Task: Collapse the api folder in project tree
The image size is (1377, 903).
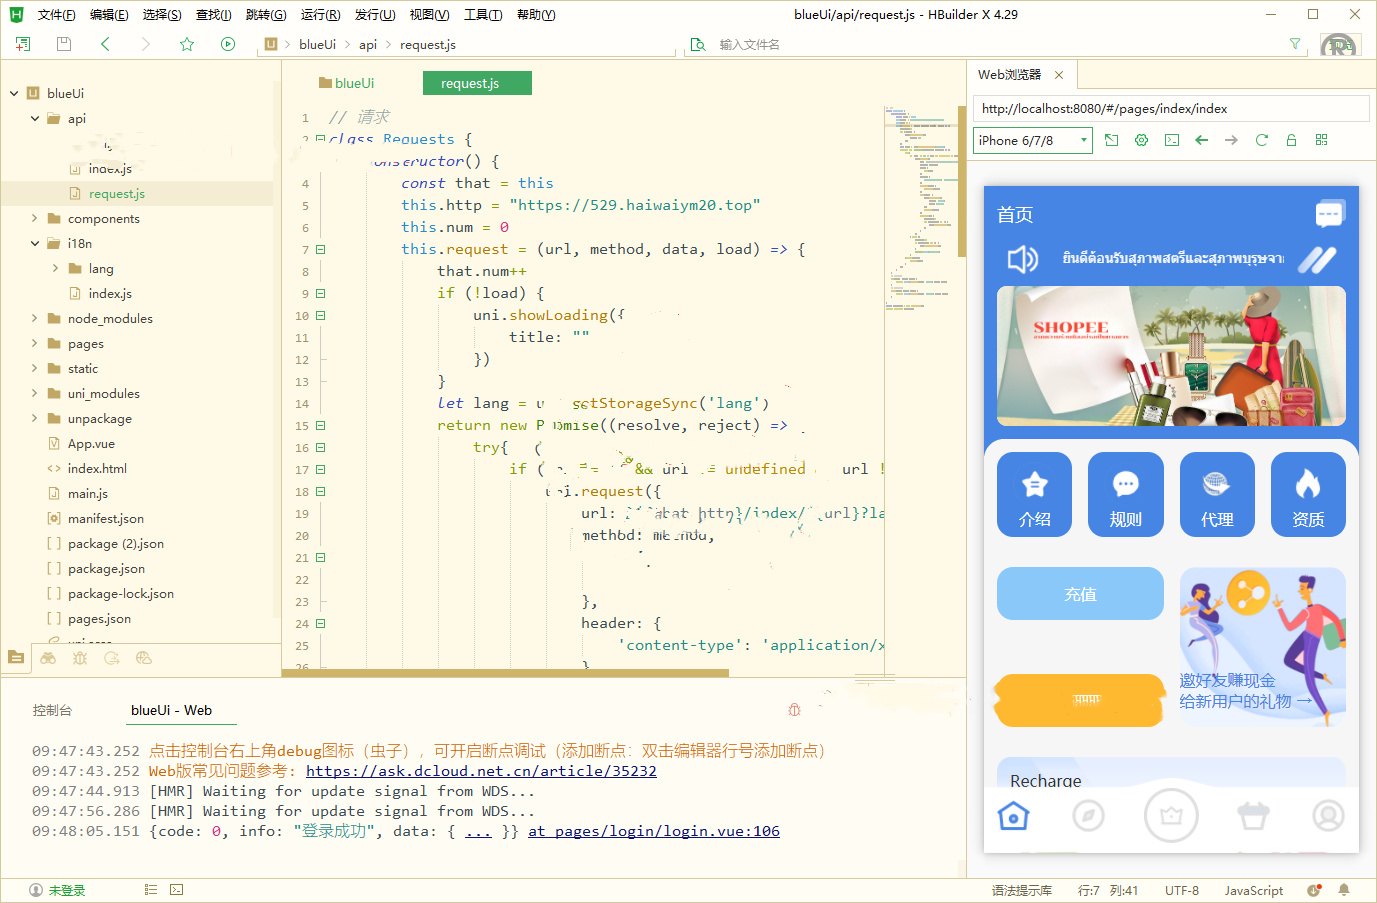Action: [x=34, y=119]
